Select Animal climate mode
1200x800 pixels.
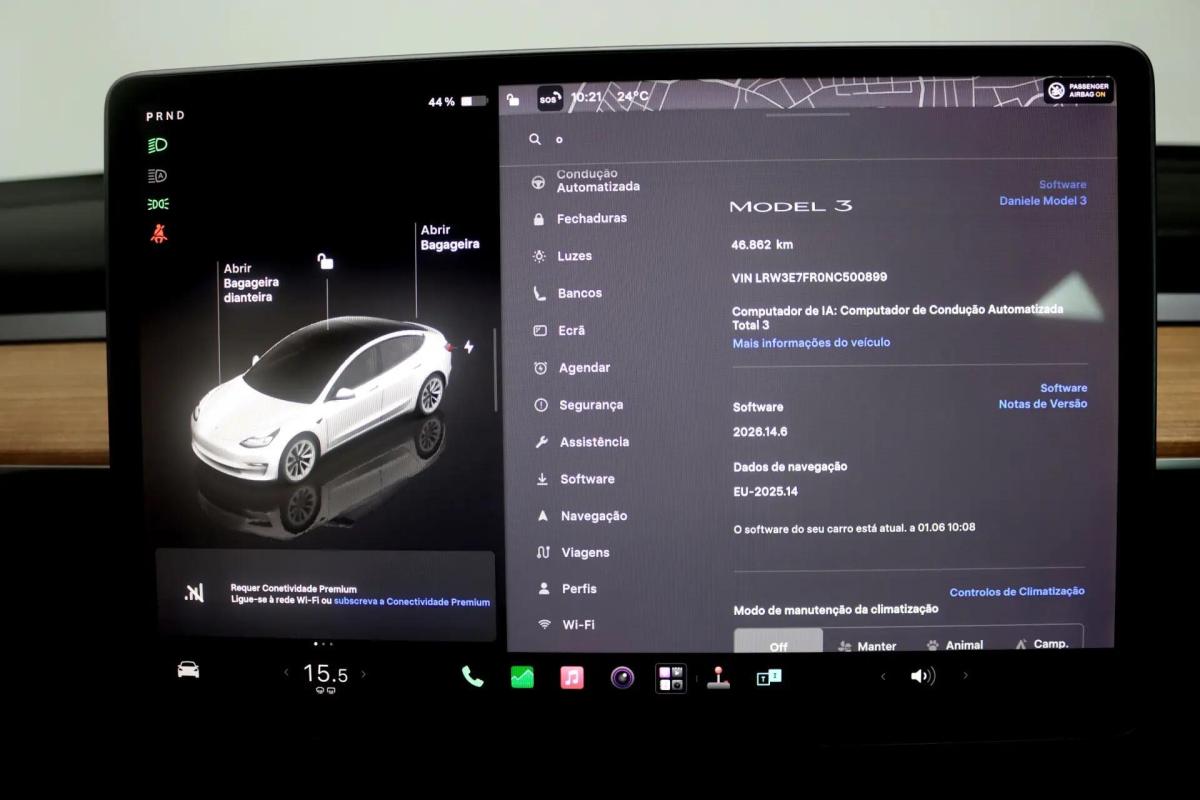954,645
